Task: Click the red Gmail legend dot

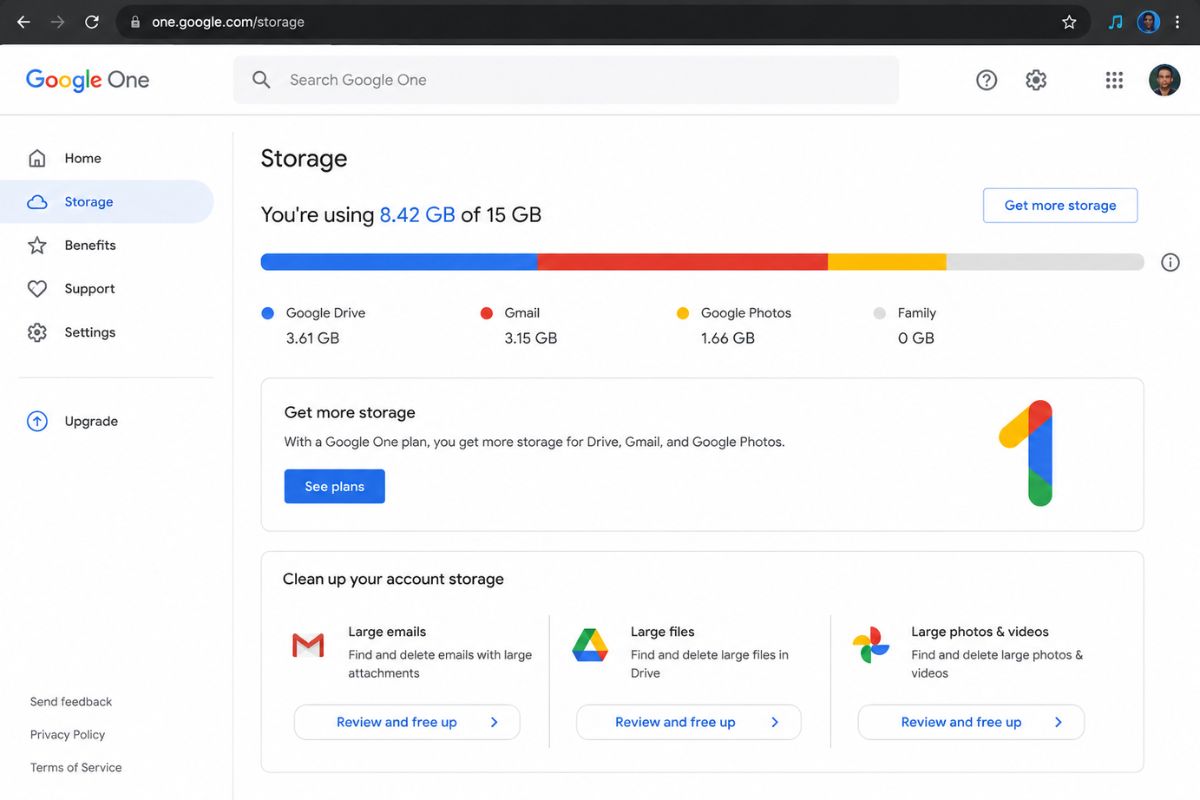Action: point(486,313)
